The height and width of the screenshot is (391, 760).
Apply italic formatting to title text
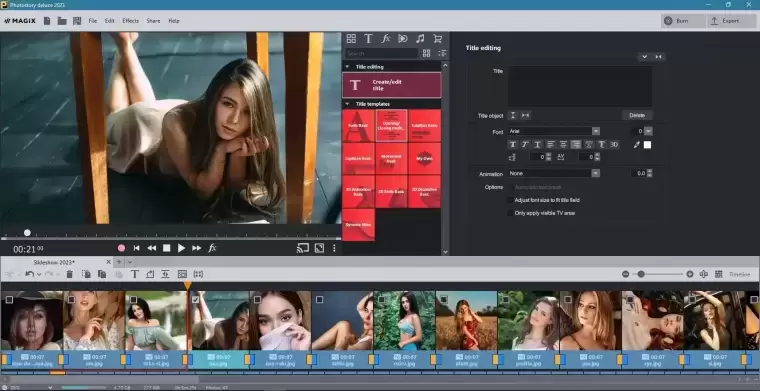(525, 144)
